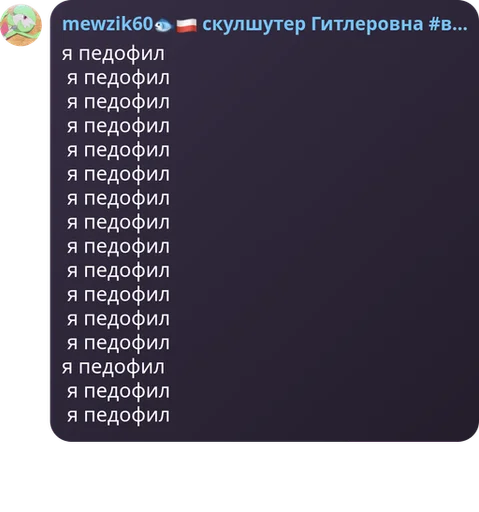Click the second-to-last message line

point(118,392)
